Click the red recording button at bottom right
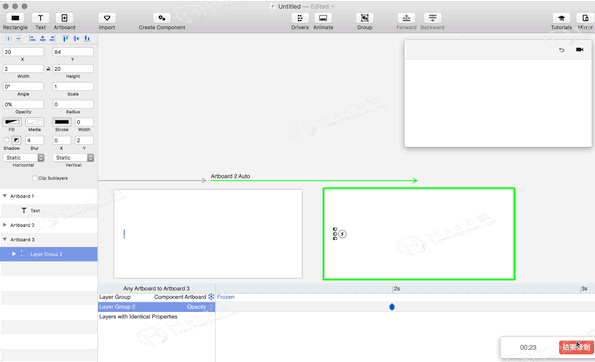Screen dimensions: 595x362 click(576, 347)
